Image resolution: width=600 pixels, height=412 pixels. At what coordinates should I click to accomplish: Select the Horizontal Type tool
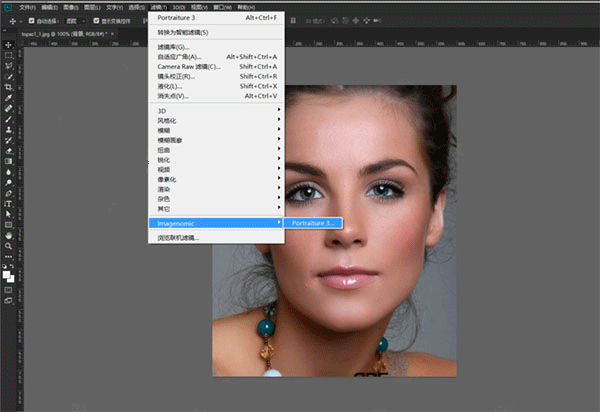8,203
